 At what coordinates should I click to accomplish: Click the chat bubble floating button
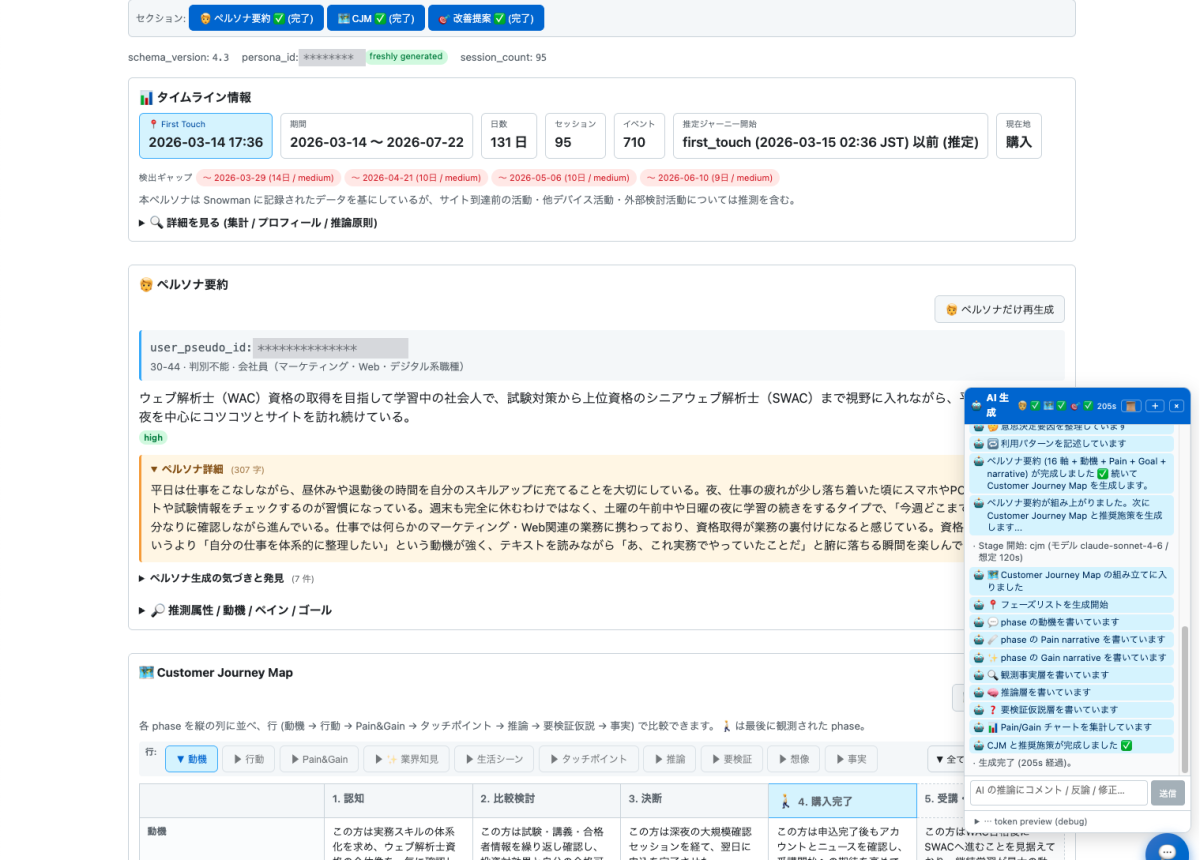(1166, 851)
